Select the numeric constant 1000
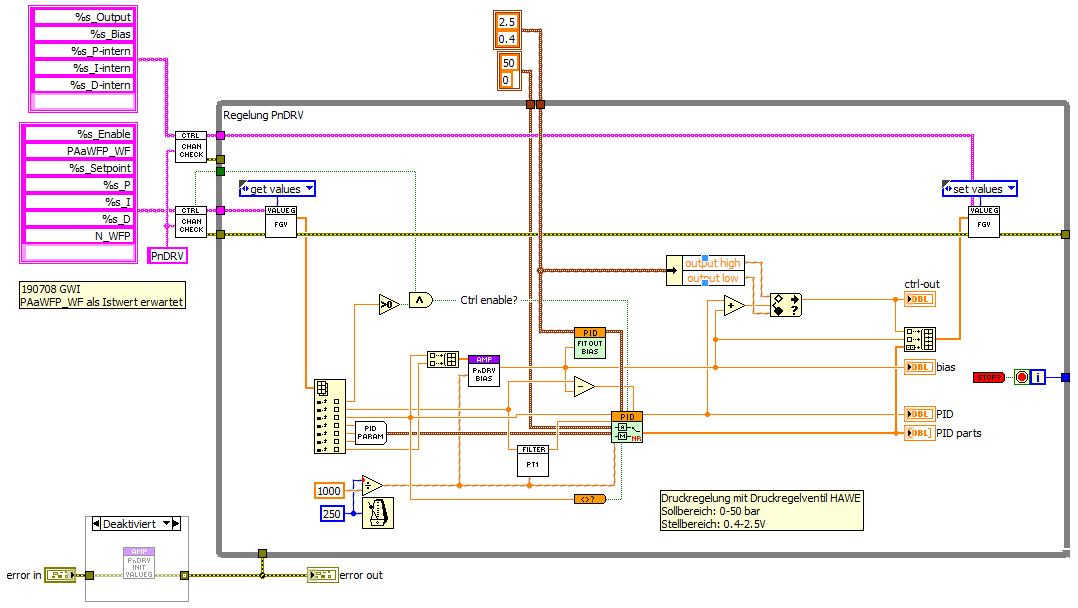This screenshot has height=608, width=1078. 329,490
